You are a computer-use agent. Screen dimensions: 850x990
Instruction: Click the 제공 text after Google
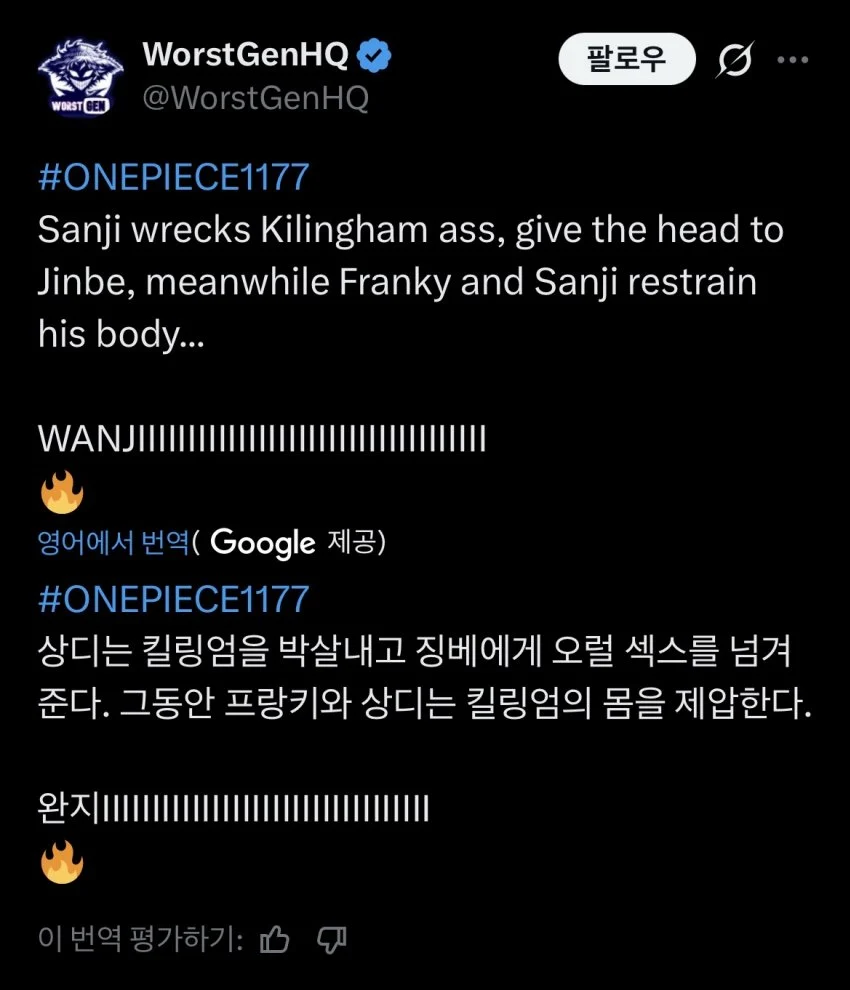coord(352,542)
